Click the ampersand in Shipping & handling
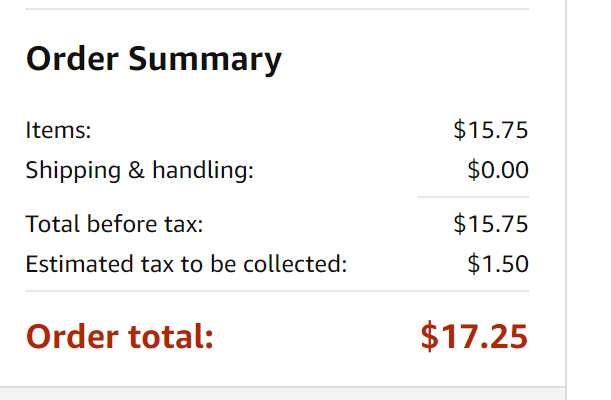The image size is (611, 400). click(136, 170)
